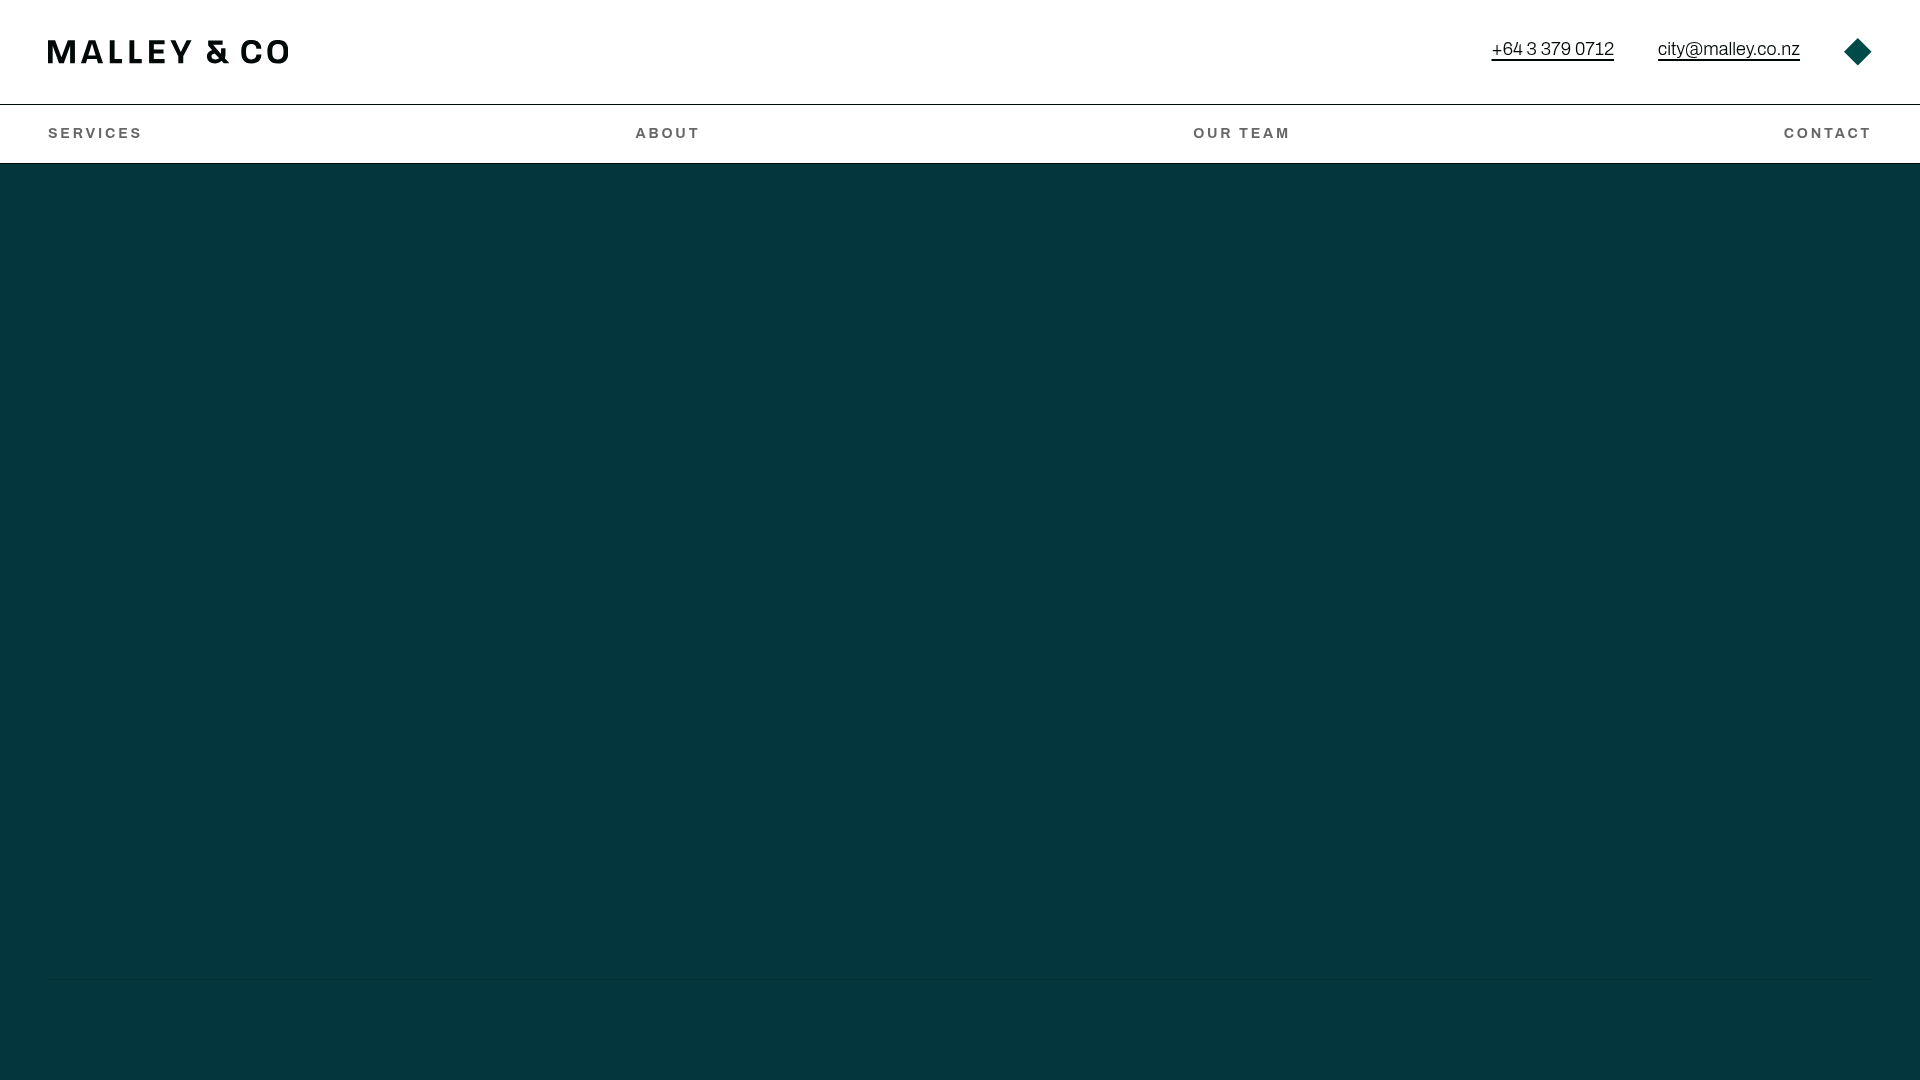
Task: Call the phone number +64 3 379 0712
Action: [x=1552, y=50]
